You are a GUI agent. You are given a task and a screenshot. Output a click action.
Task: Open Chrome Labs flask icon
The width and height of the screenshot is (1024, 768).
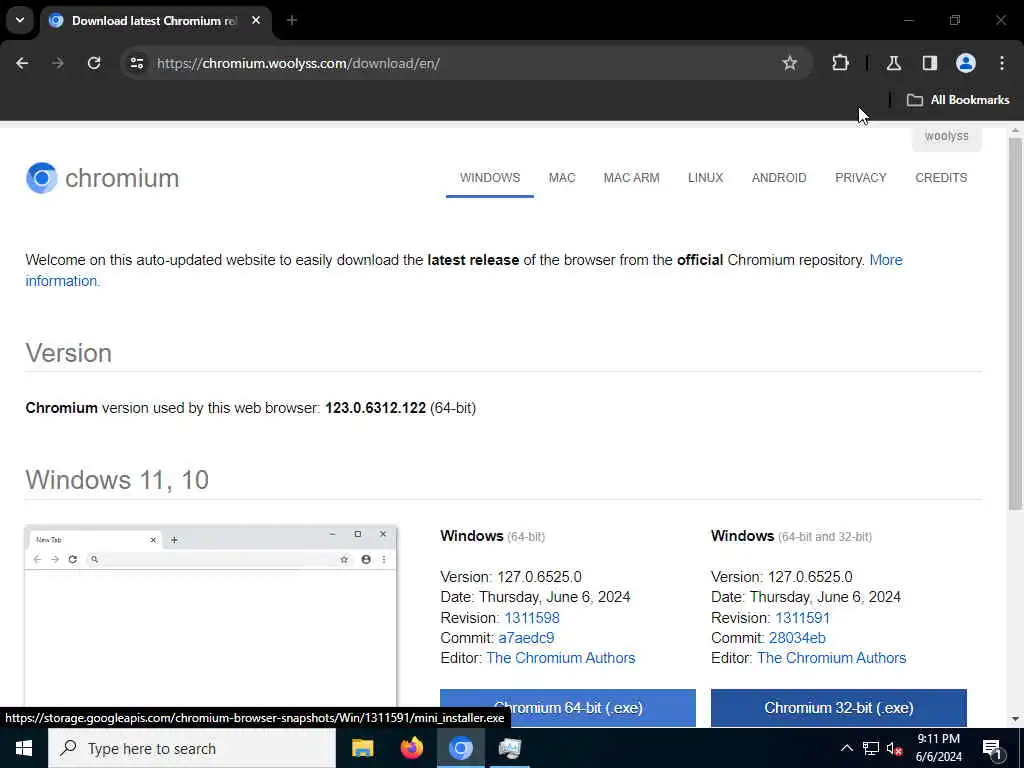893,63
